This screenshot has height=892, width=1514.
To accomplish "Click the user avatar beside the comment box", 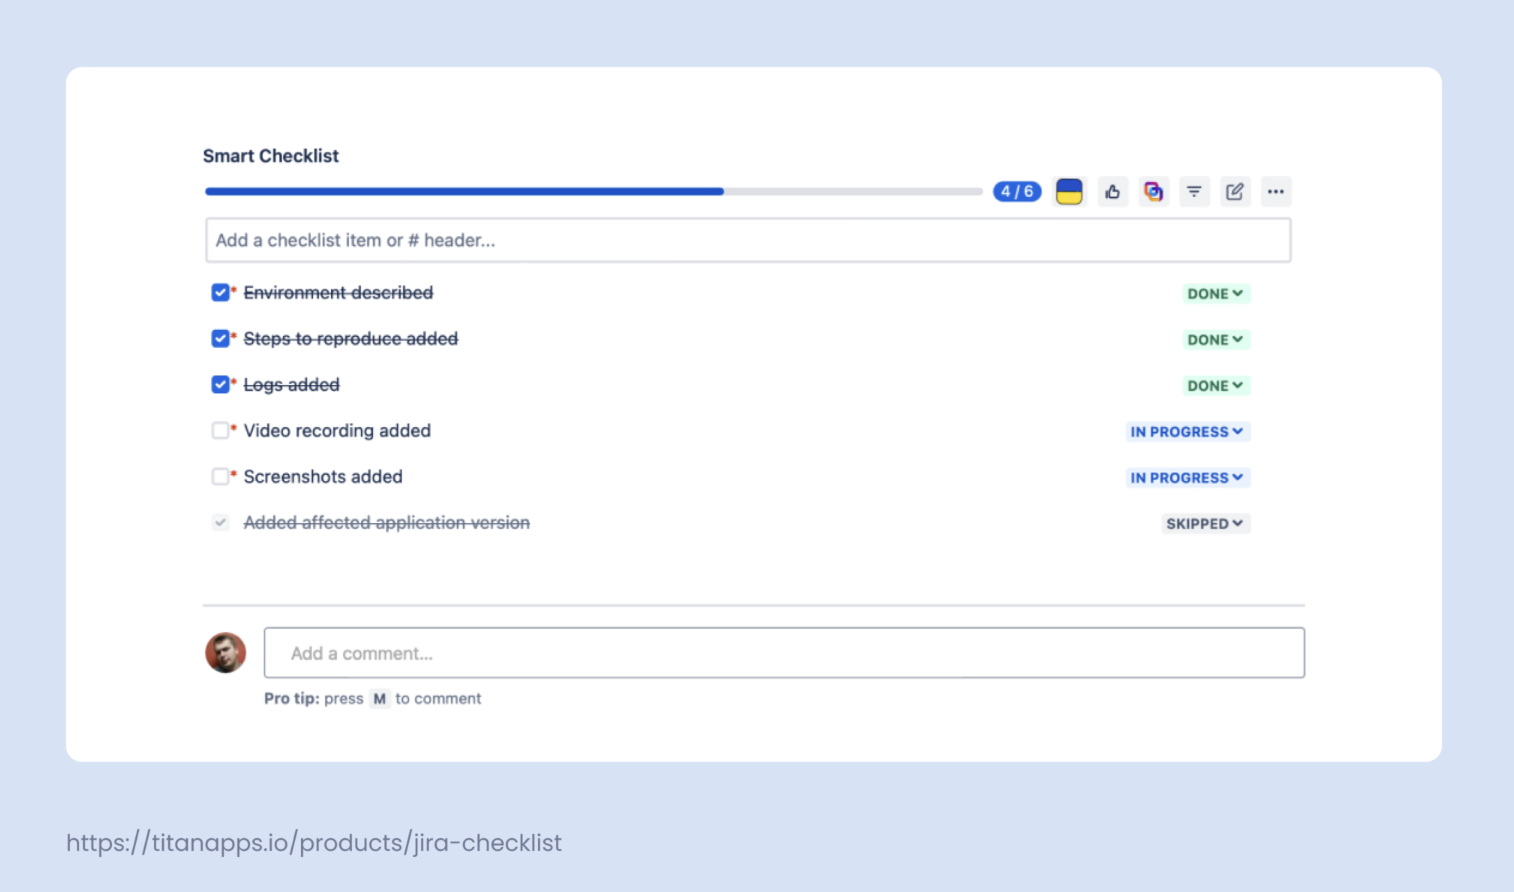I will [226, 653].
